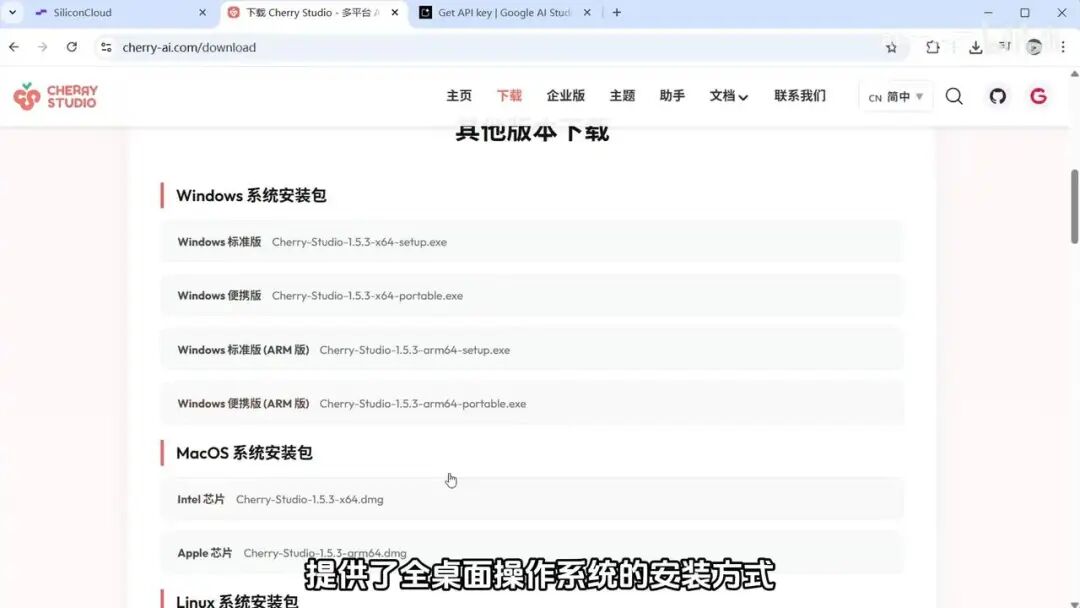Open 联系我们 navigation item
This screenshot has width=1080, height=608.
coord(800,96)
